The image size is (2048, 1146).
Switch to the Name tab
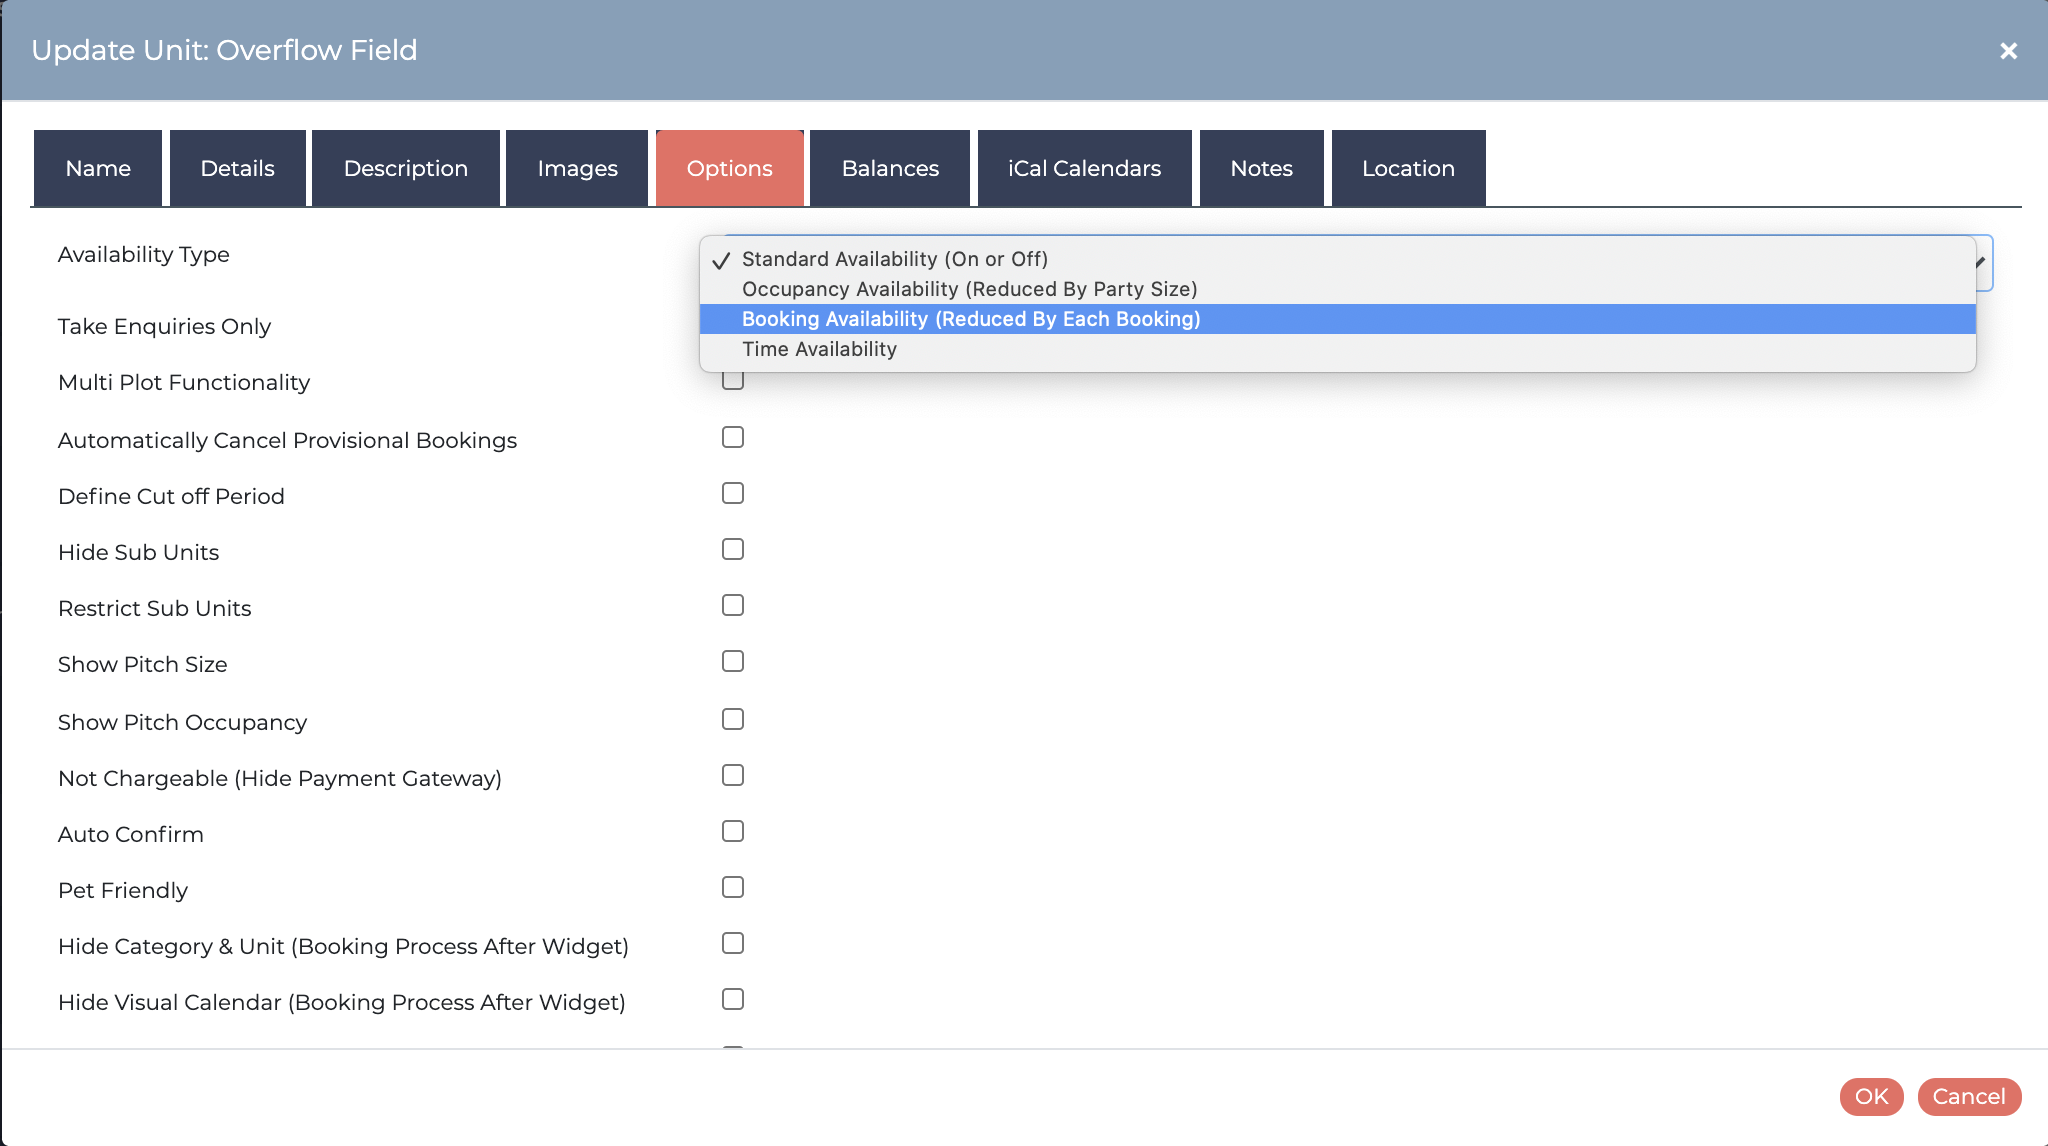98,168
